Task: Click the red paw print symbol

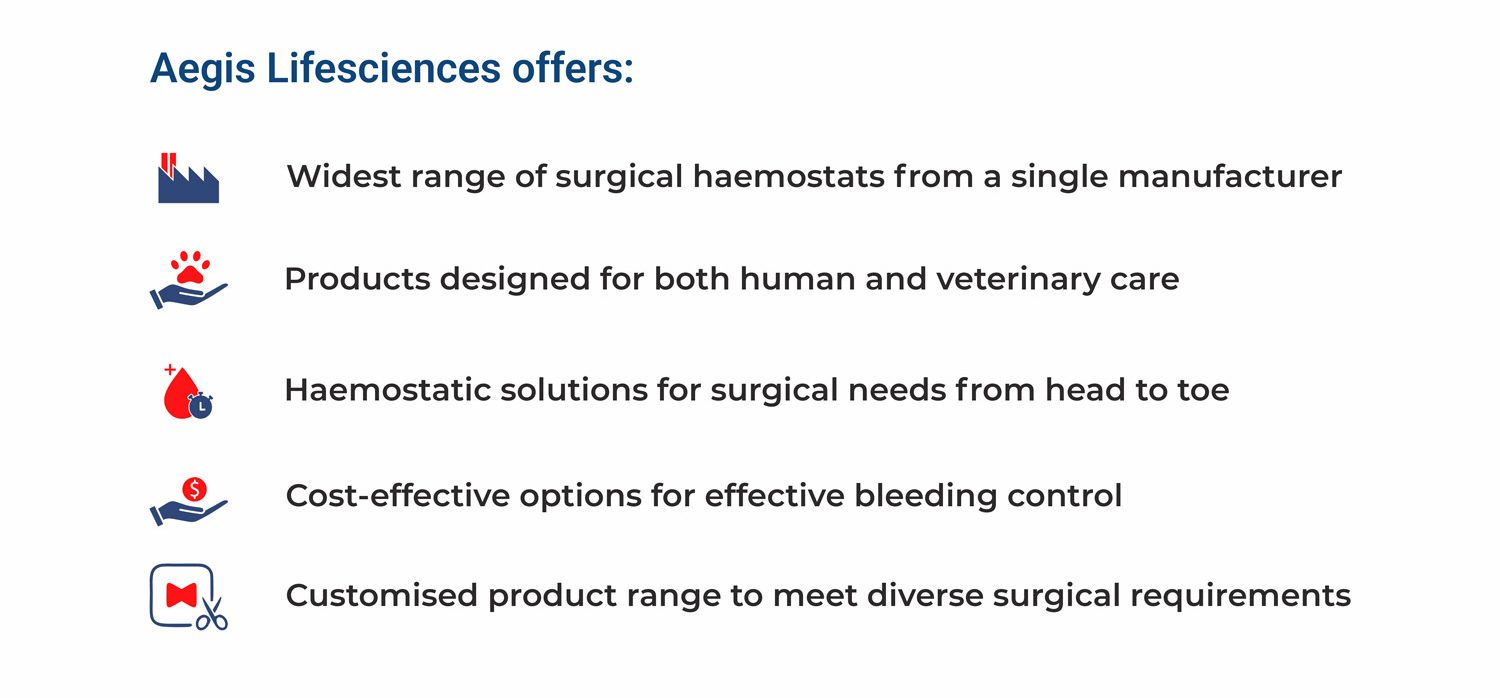Action: (x=190, y=267)
